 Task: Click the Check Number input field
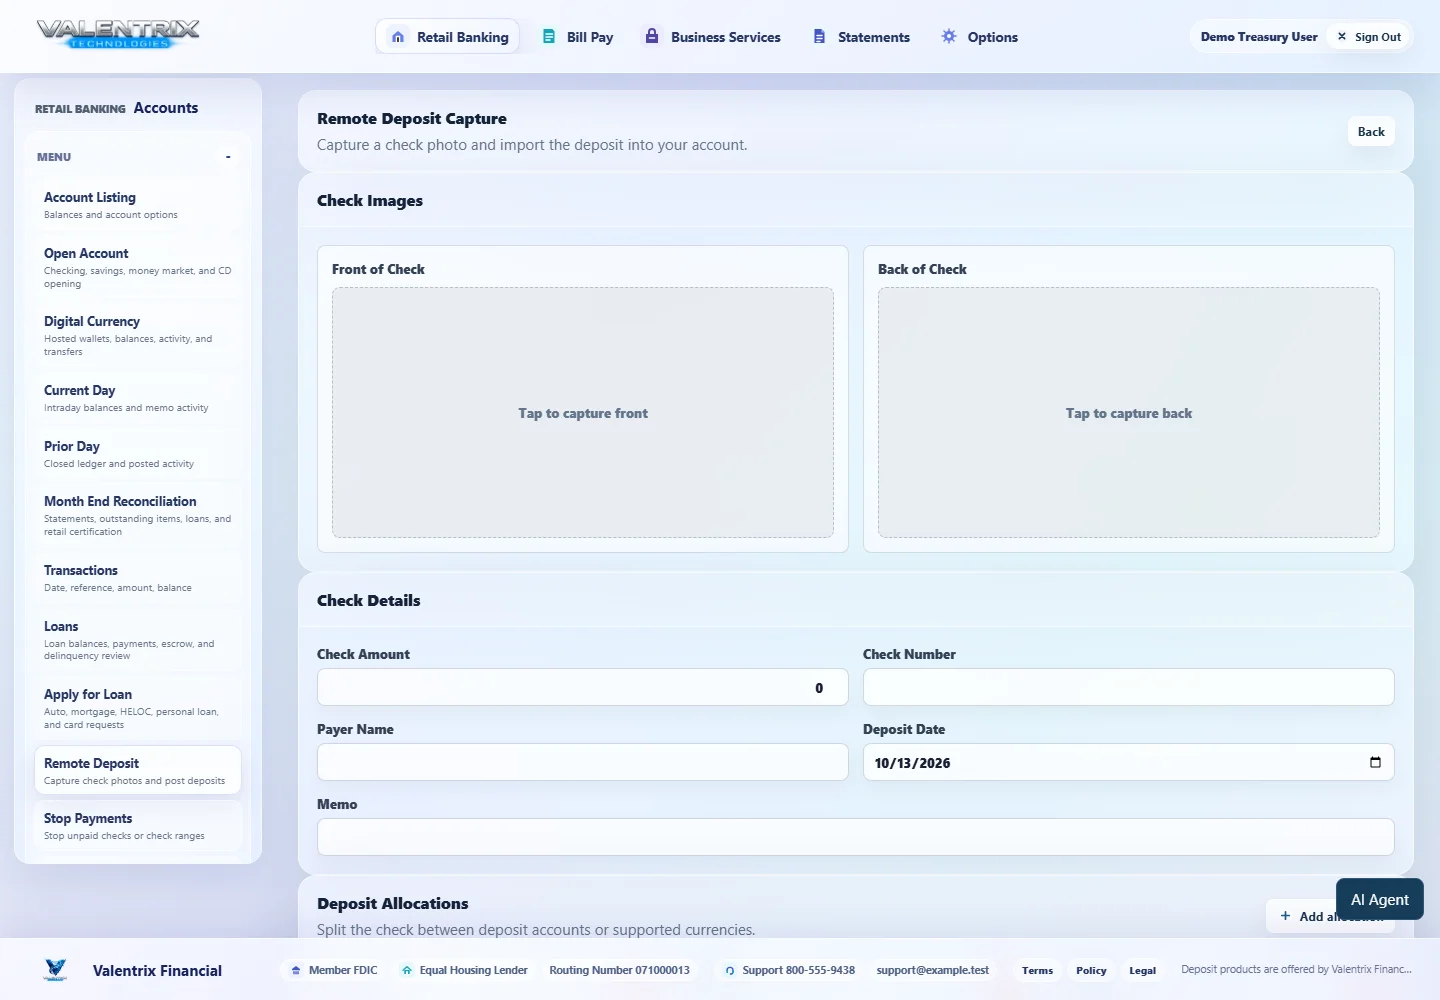(x=1129, y=687)
